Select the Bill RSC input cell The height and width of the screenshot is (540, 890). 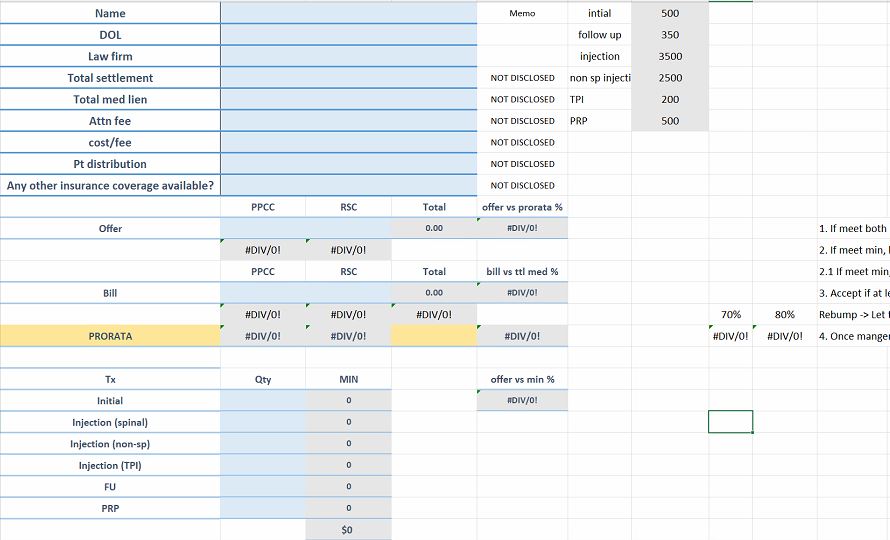[x=349, y=293]
